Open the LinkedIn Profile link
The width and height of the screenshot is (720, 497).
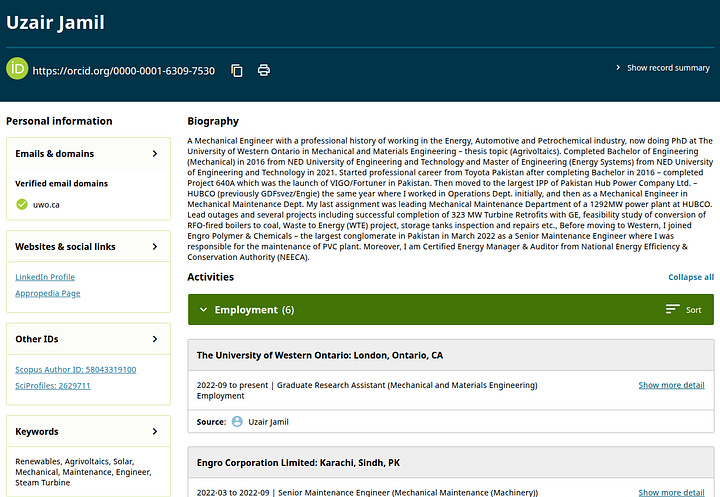tap(45, 277)
